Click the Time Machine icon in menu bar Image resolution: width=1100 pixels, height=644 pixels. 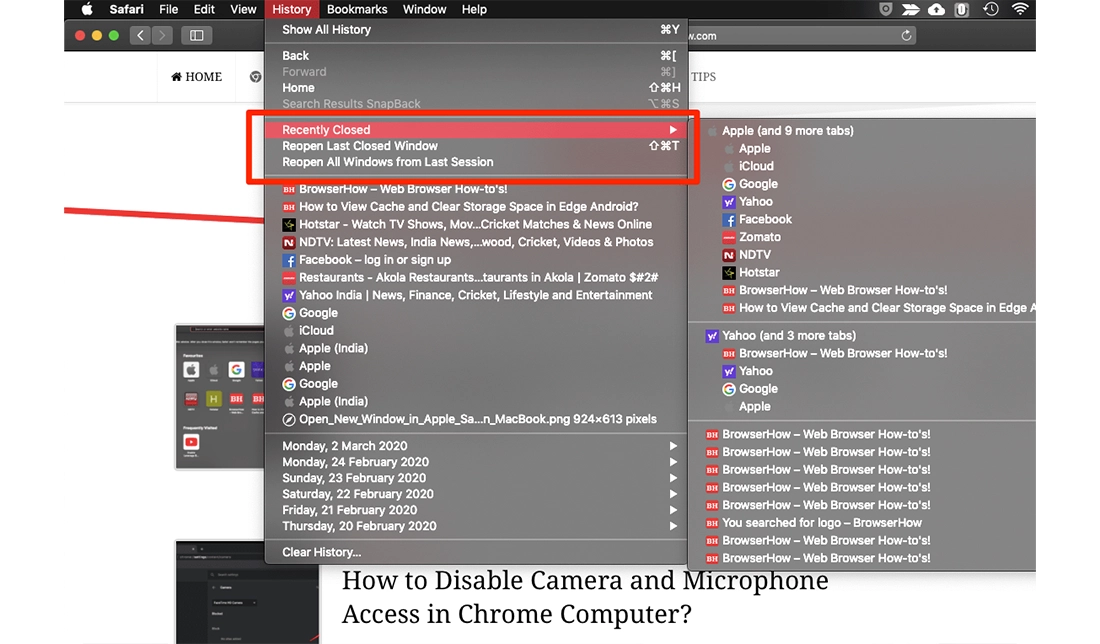(x=990, y=10)
